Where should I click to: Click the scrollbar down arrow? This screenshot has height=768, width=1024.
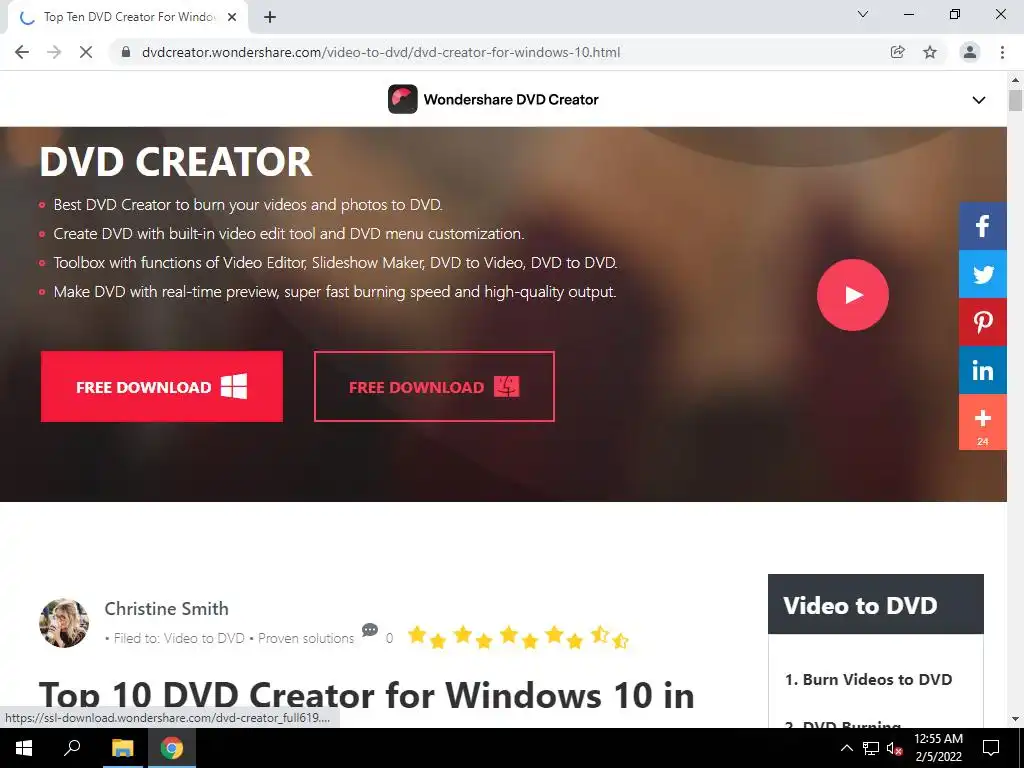pyautogui.click(x=1015, y=719)
